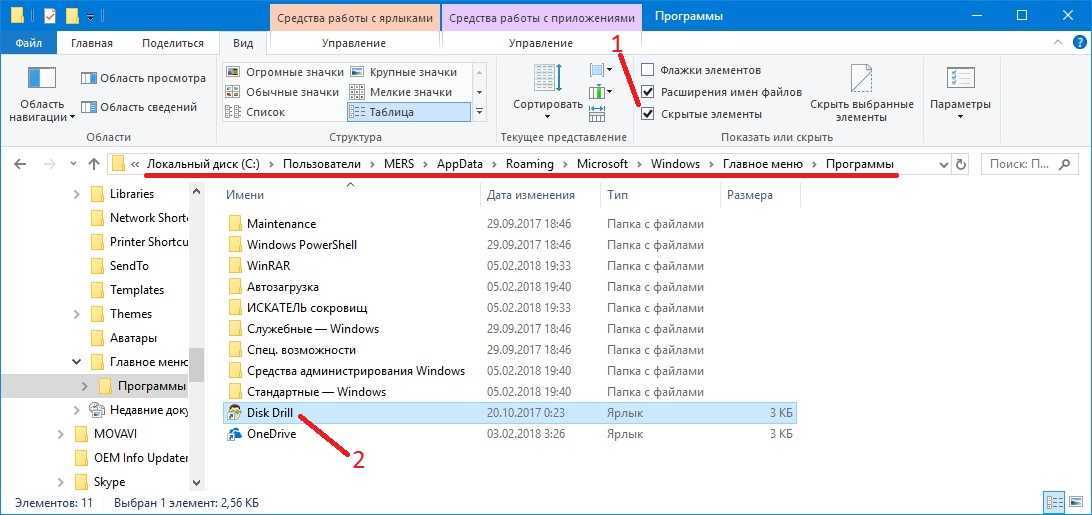Open address bar history dropdown
This screenshot has width=1092, height=515.
click(944, 164)
